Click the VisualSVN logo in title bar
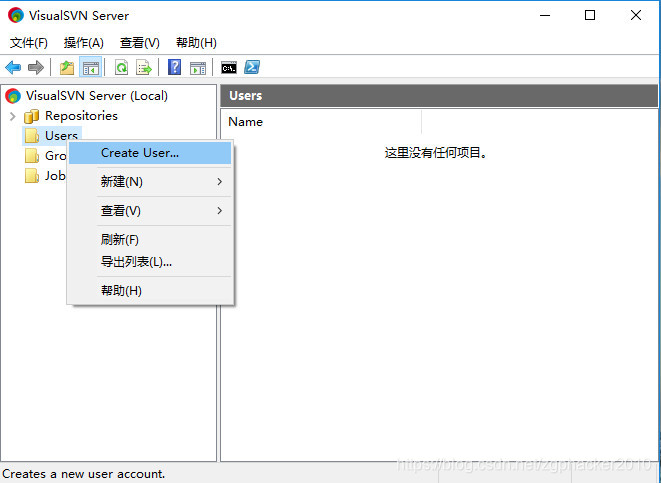661x483 pixels. point(16,15)
